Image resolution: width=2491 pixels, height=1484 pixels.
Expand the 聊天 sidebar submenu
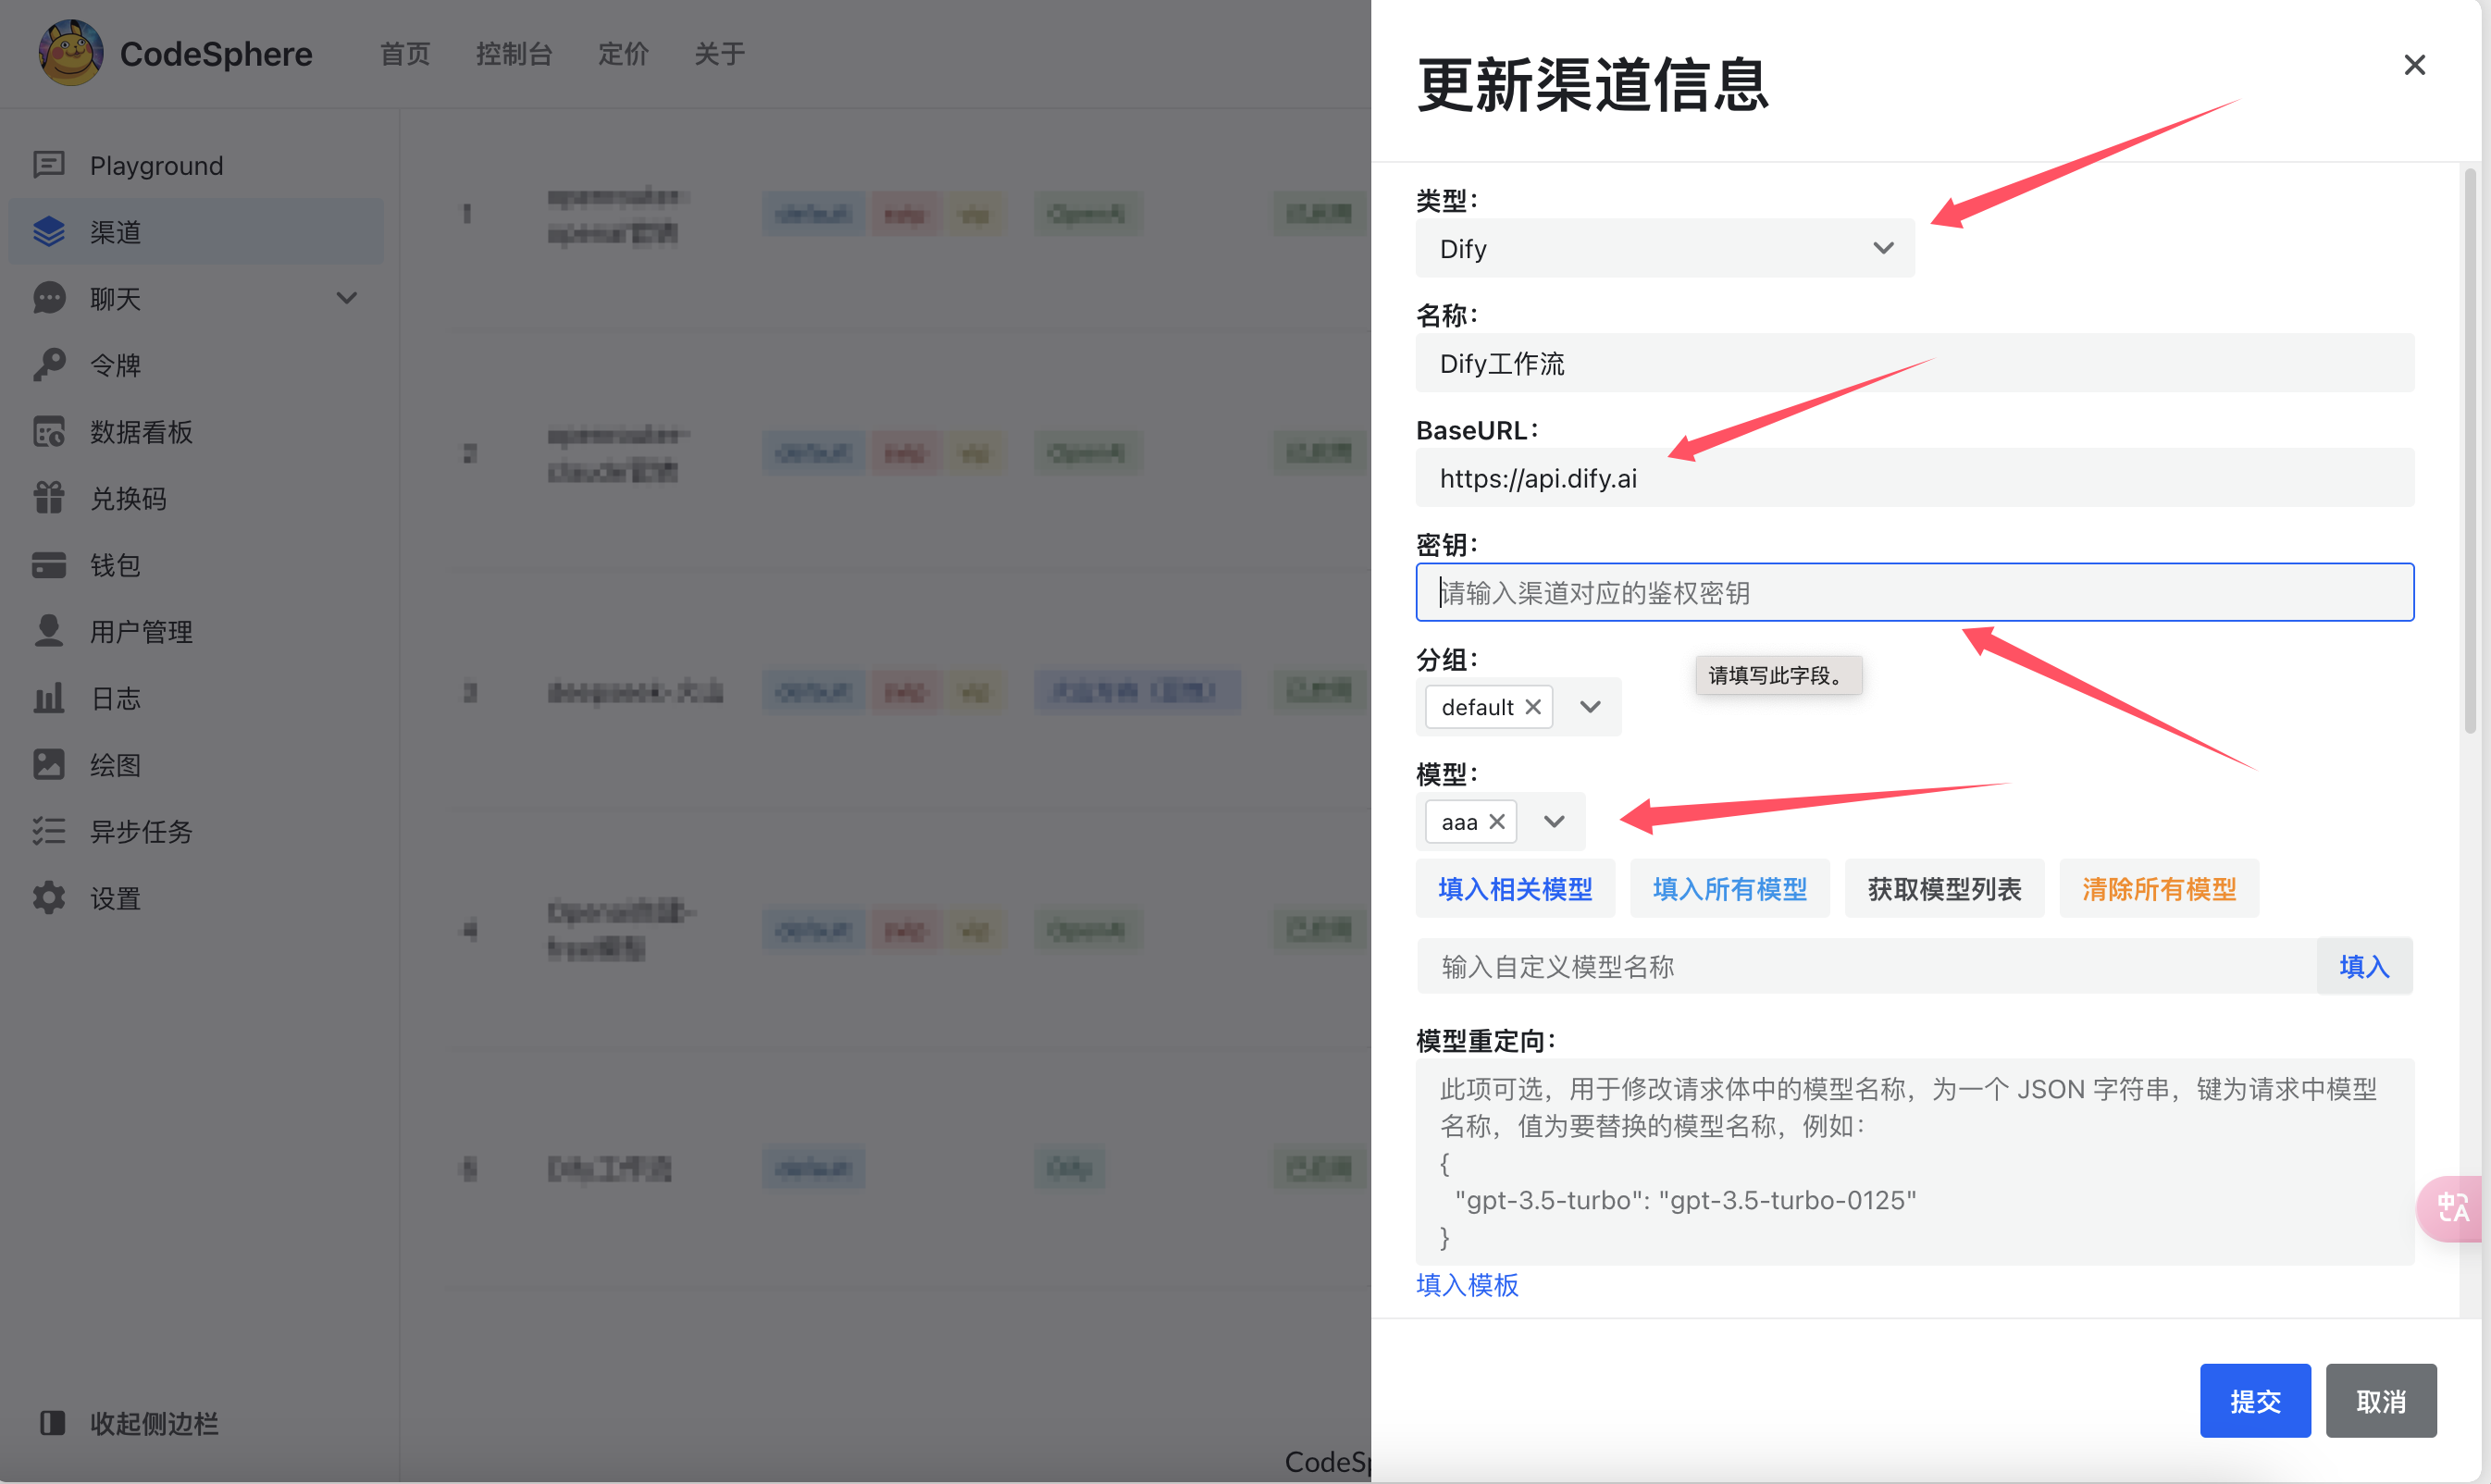[x=346, y=298]
